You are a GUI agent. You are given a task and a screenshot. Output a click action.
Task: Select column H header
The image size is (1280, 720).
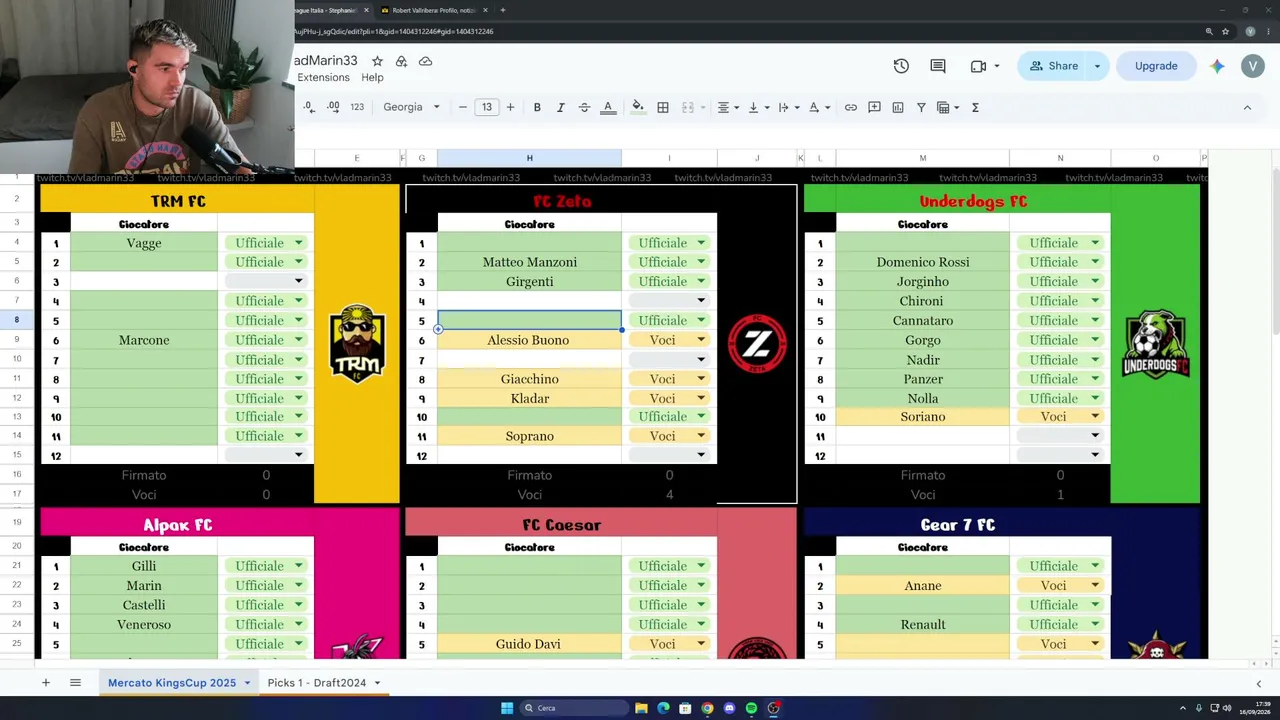529,158
